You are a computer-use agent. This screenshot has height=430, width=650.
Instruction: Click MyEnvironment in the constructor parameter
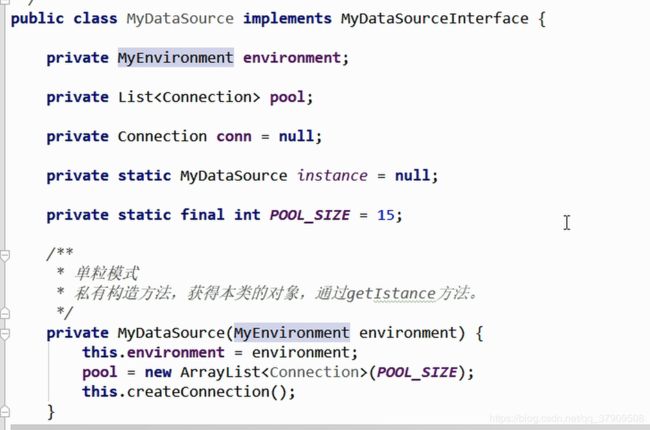292,333
